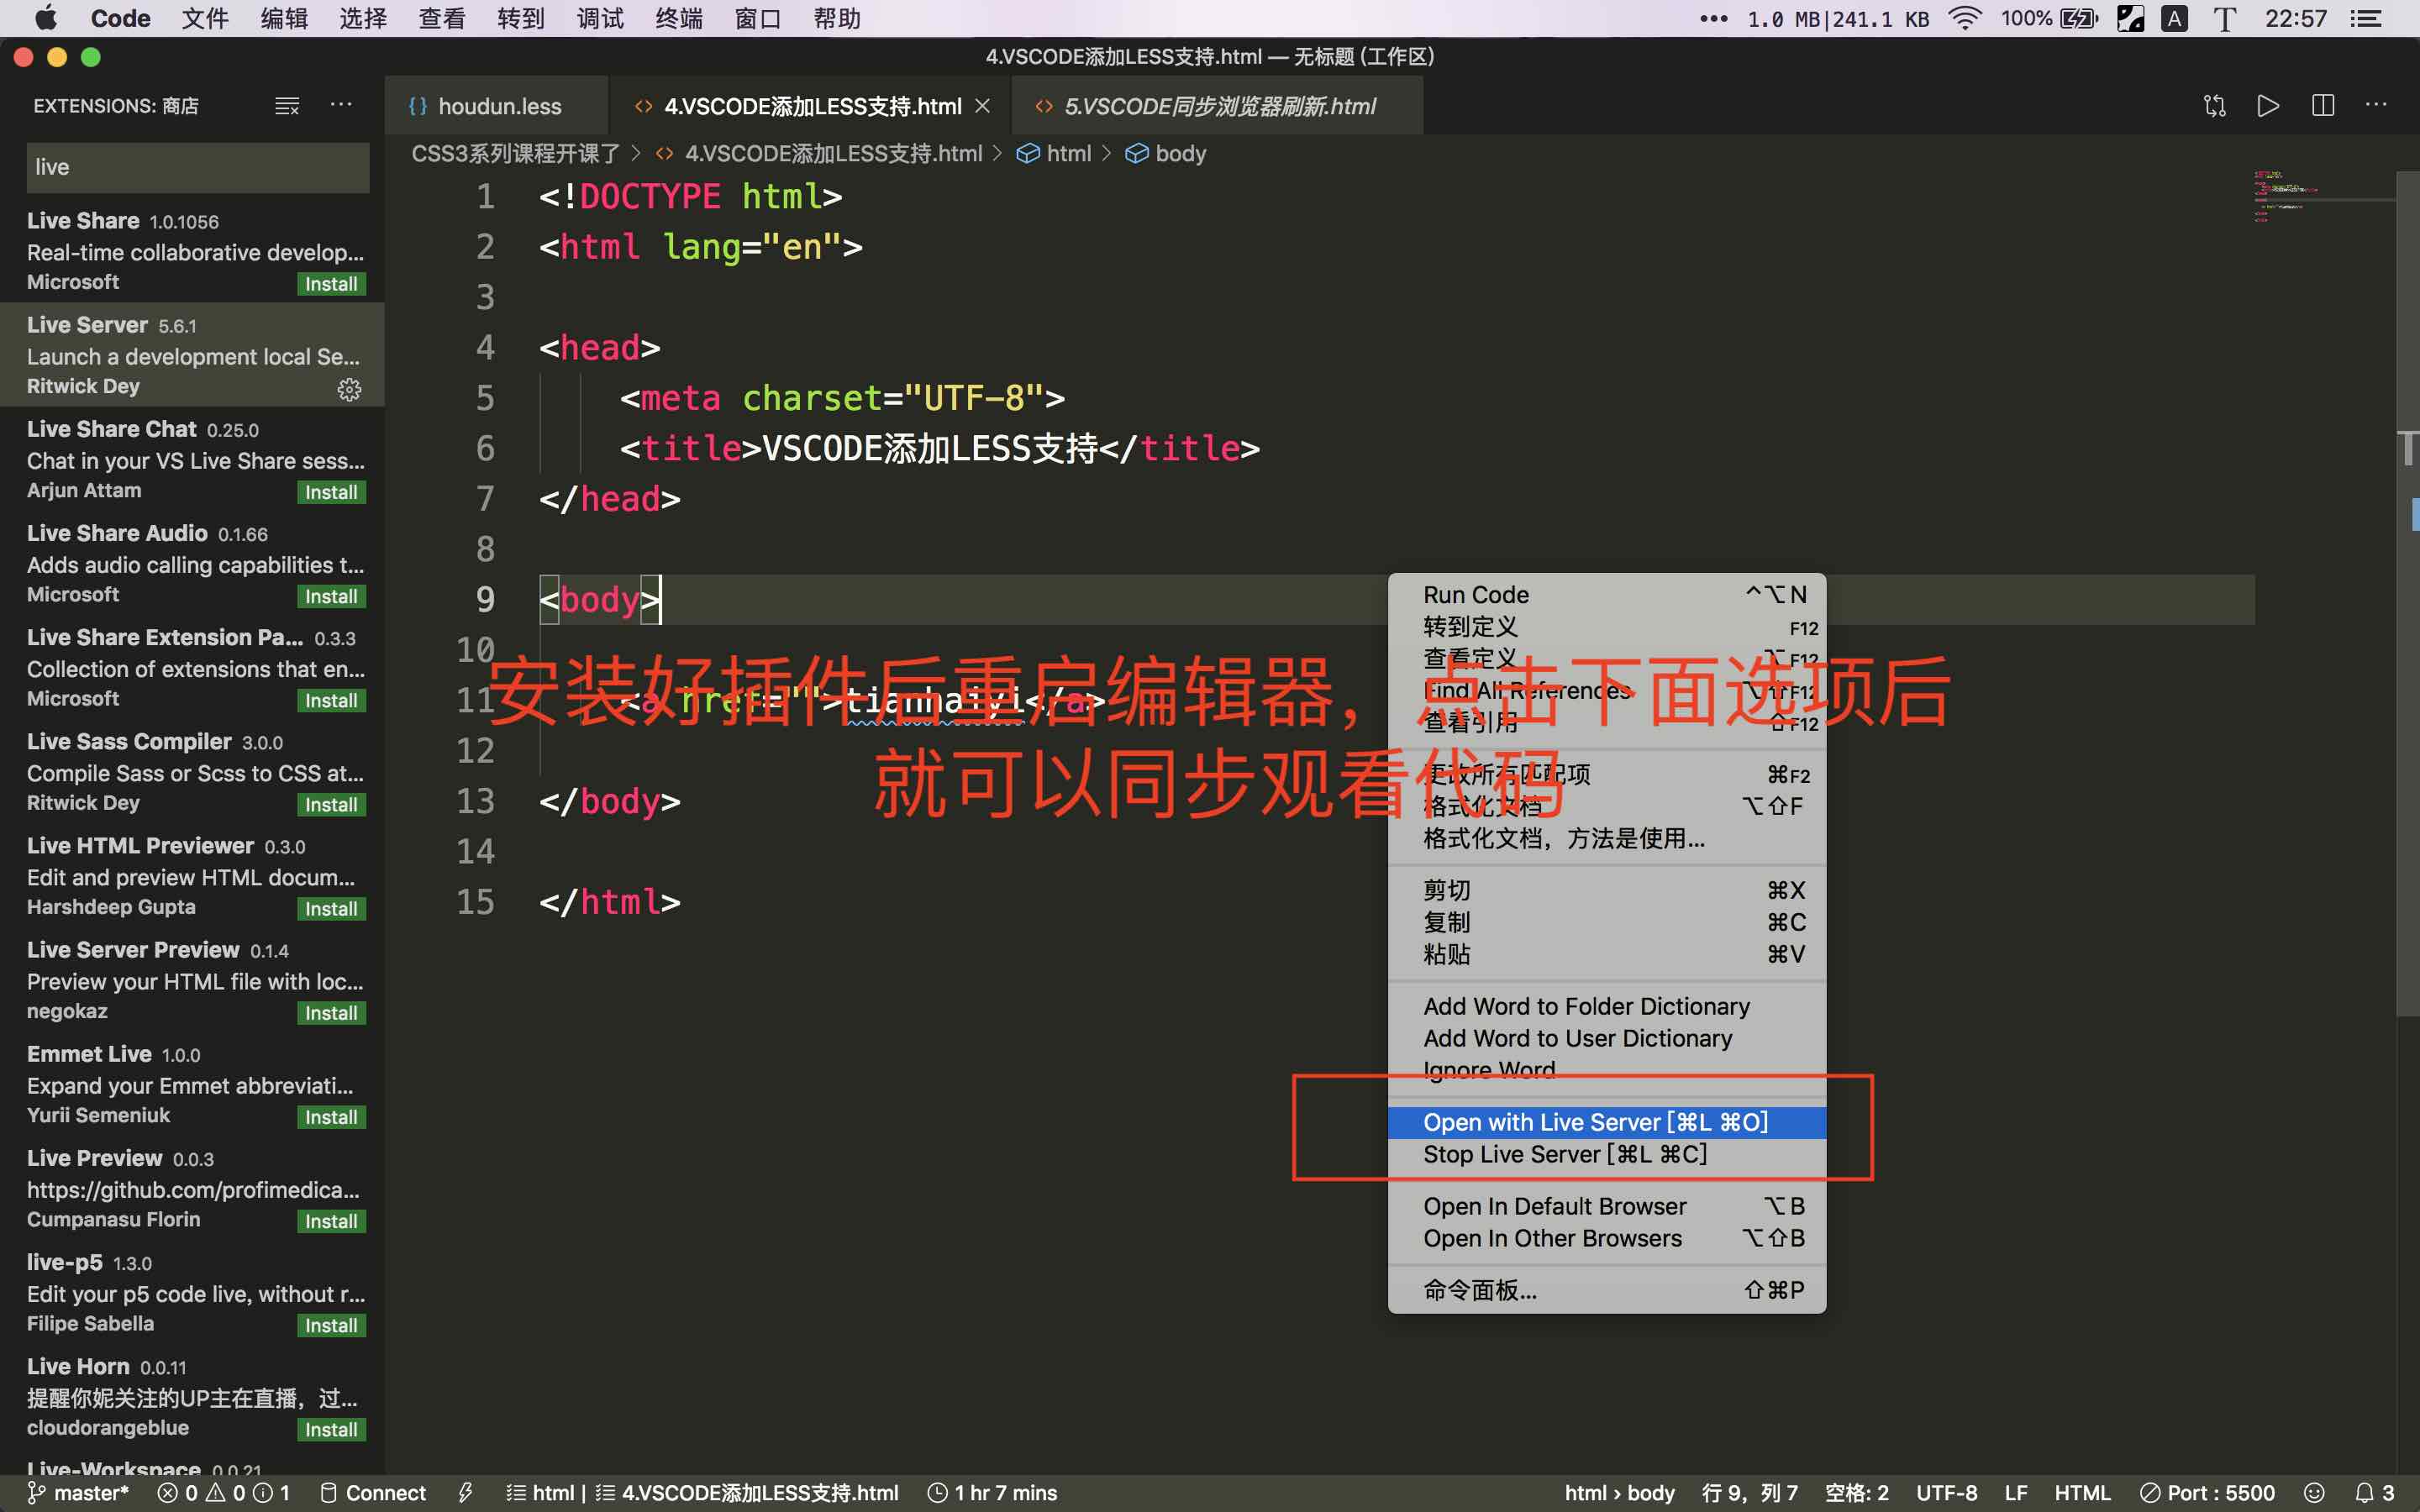The height and width of the screenshot is (1512, 2420).
Task: Open the 编辑 menu
Action: [285, 18]
